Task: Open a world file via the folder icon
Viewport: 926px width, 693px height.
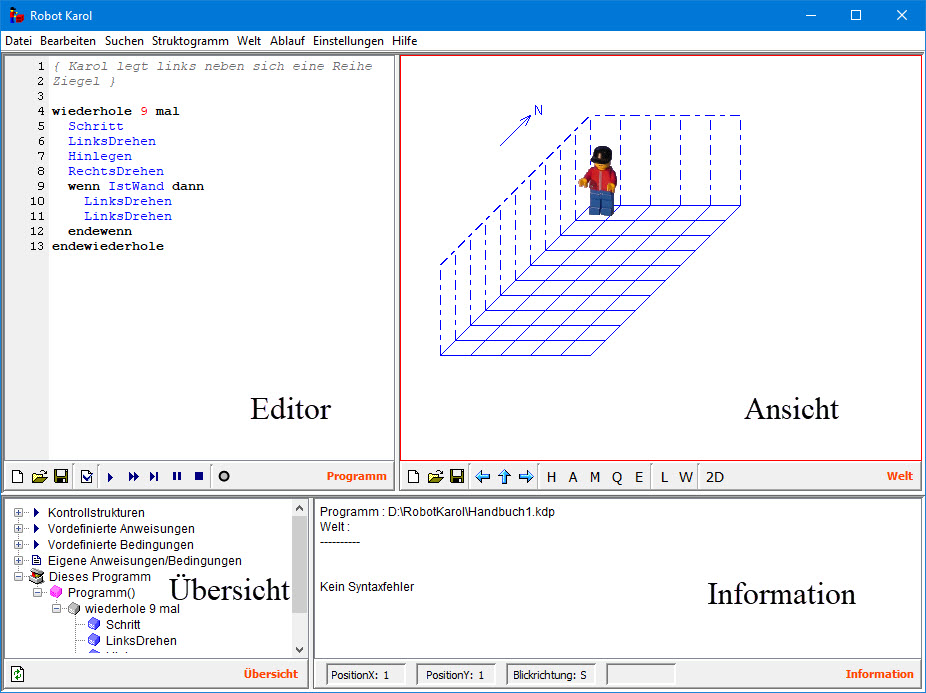Action: click(x=435, y=477)
